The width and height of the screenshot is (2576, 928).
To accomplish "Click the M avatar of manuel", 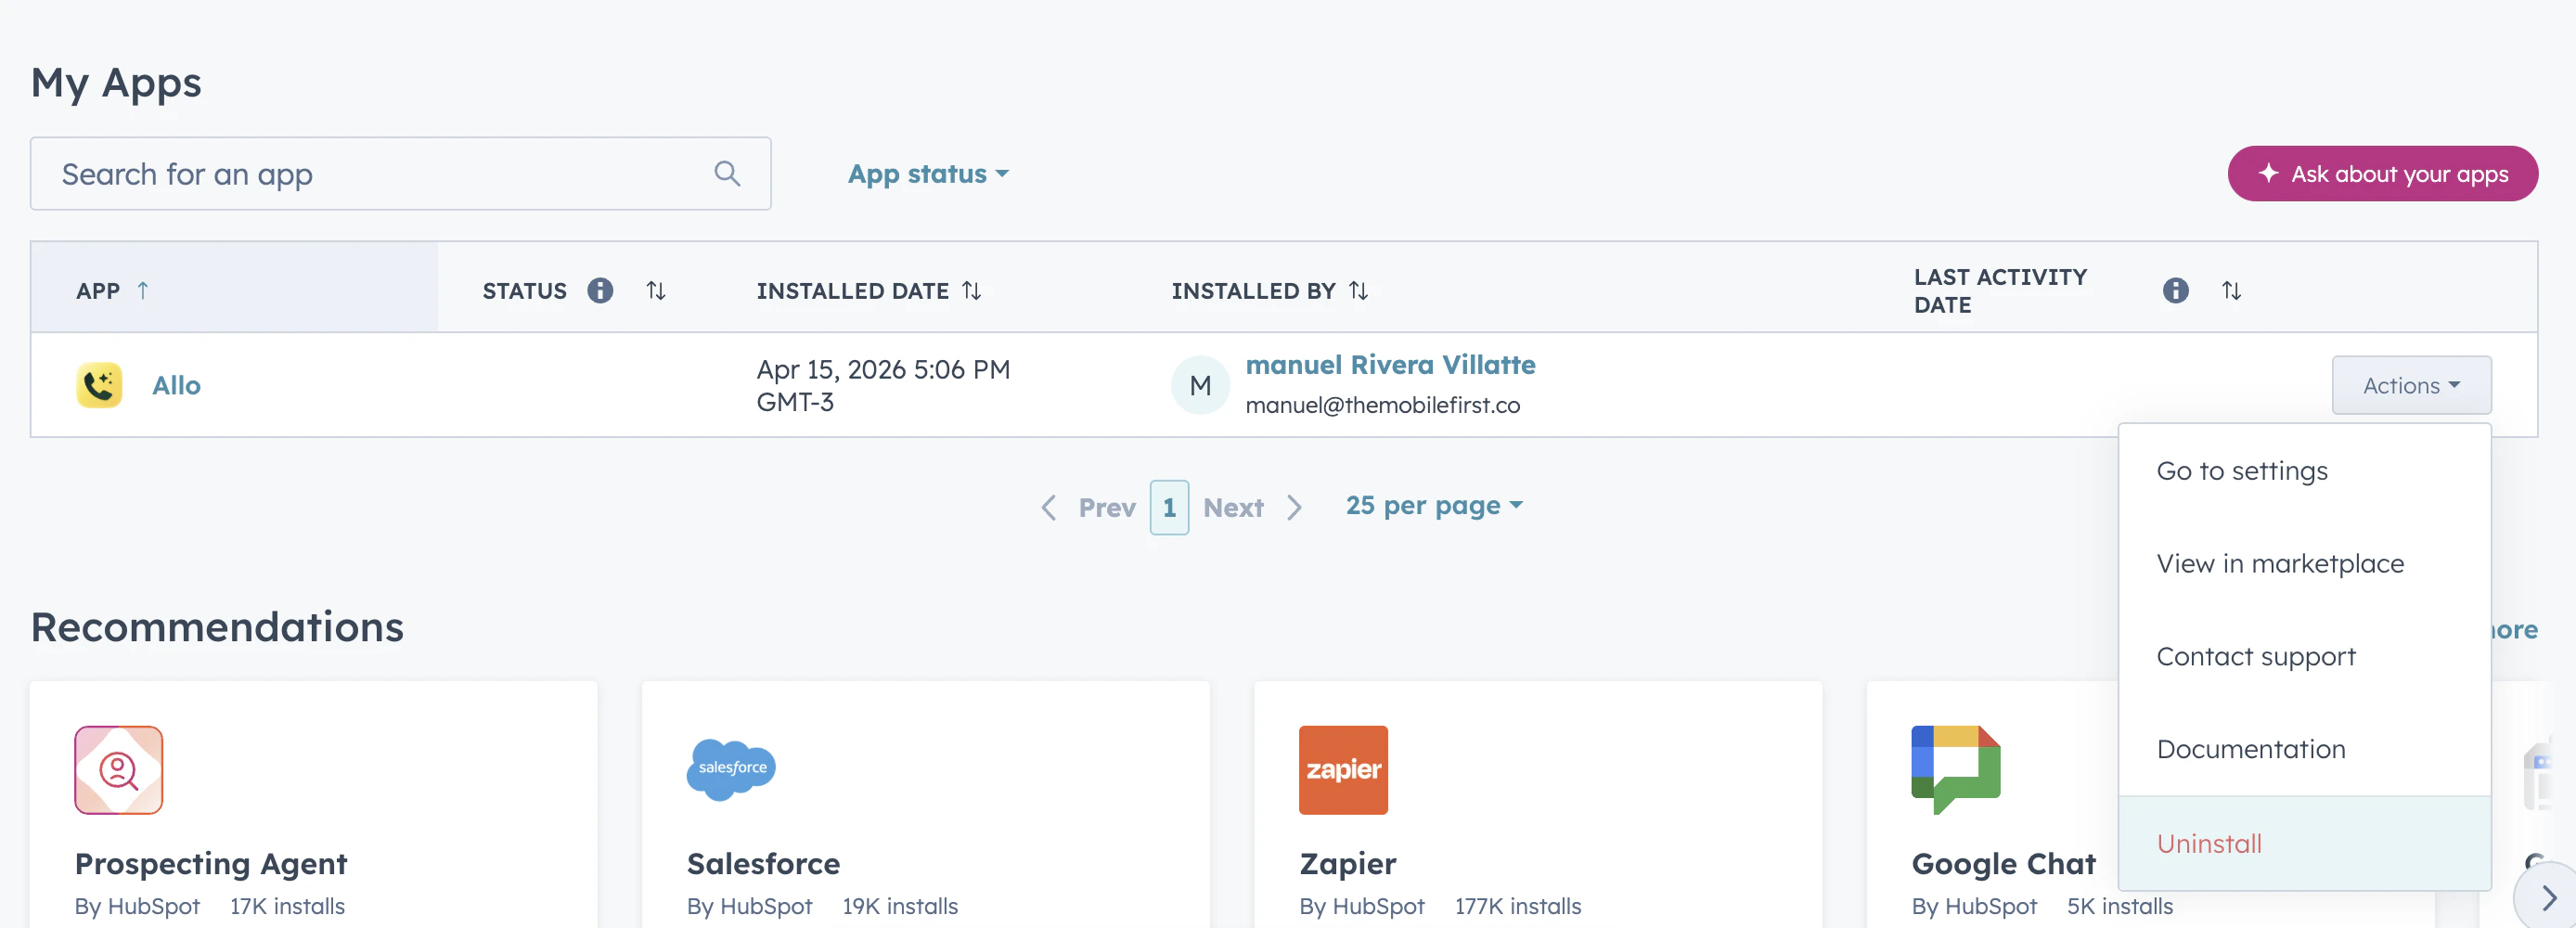I will (1200, 385).
